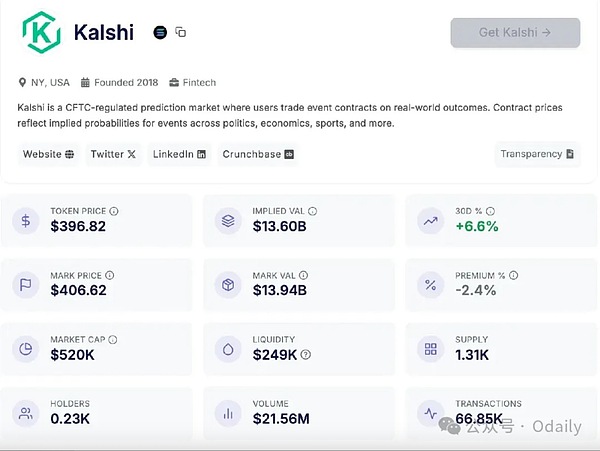Click the Supply grid icon
Screen dimensions: 600x451
tap(431, 350)
